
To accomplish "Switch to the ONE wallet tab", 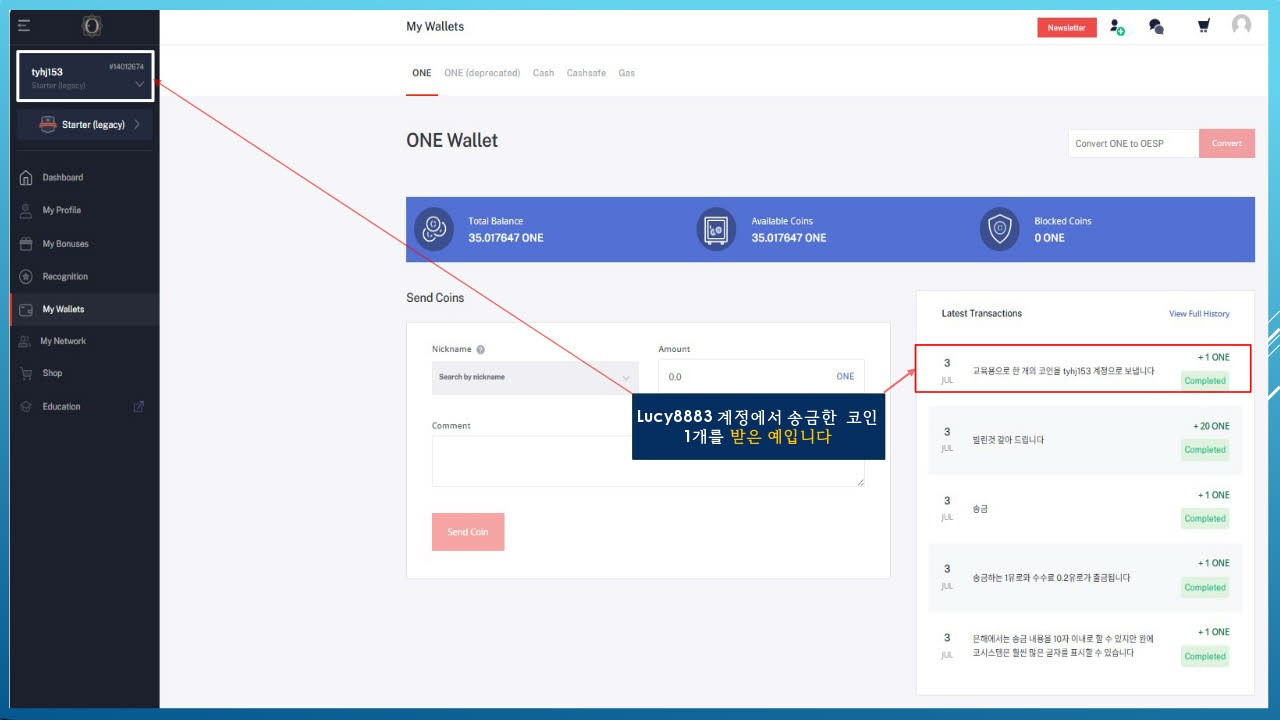I will 422,73.
